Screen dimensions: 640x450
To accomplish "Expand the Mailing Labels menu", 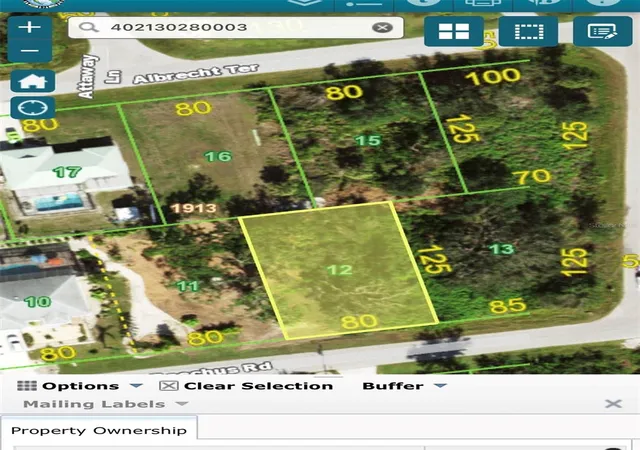I will click(105, 404).
